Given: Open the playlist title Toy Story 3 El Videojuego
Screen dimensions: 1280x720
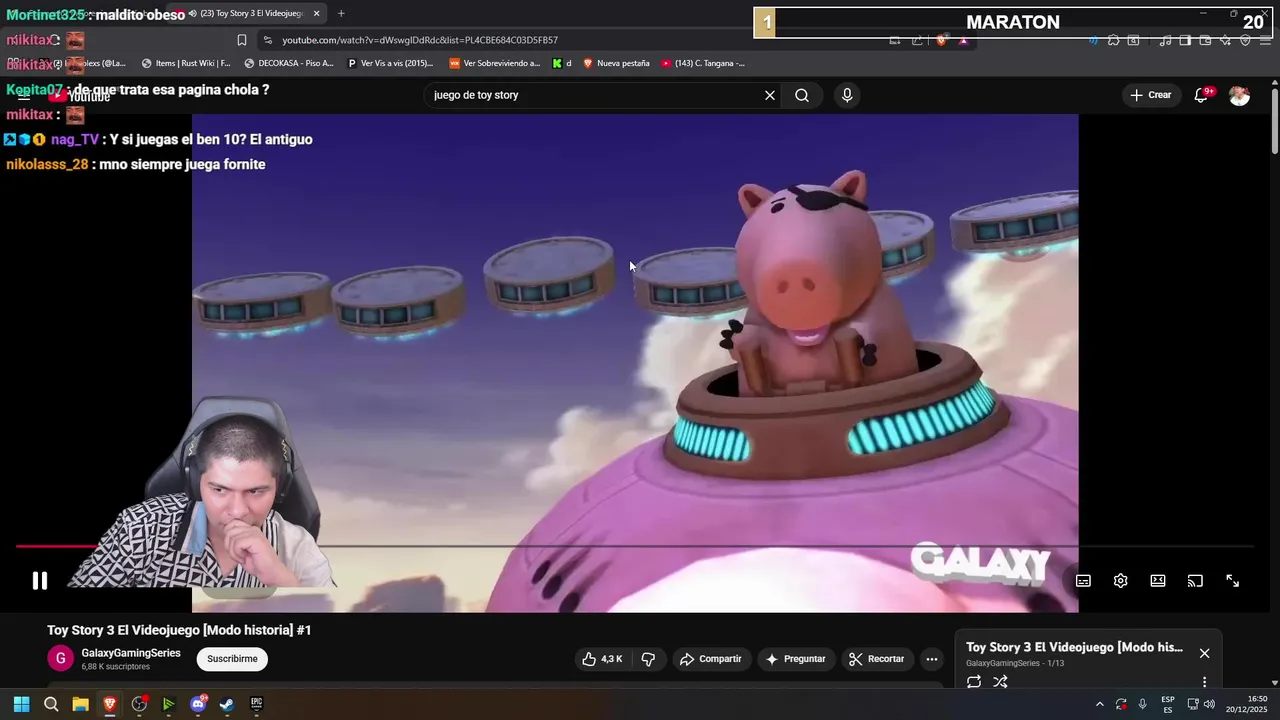Looking at the screenshot, I should coord(1074,648).
